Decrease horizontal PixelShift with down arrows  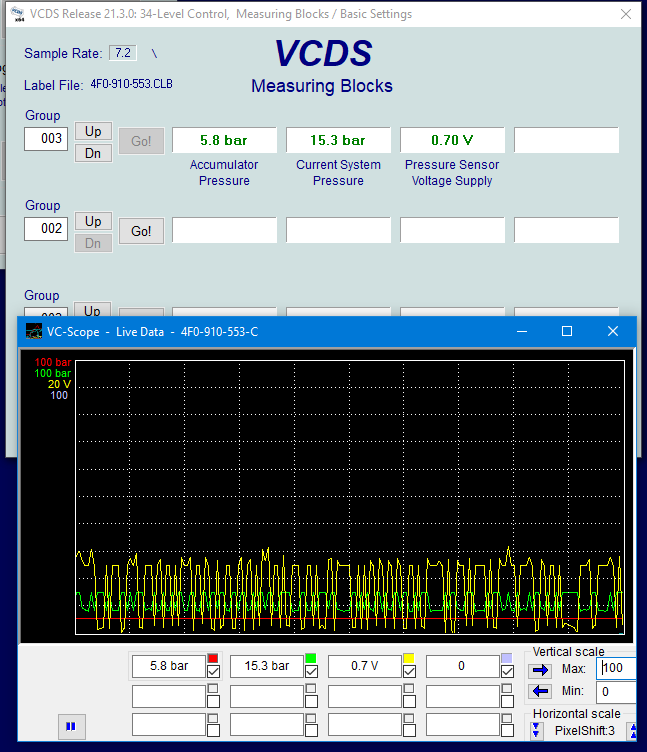coord(536,730)
